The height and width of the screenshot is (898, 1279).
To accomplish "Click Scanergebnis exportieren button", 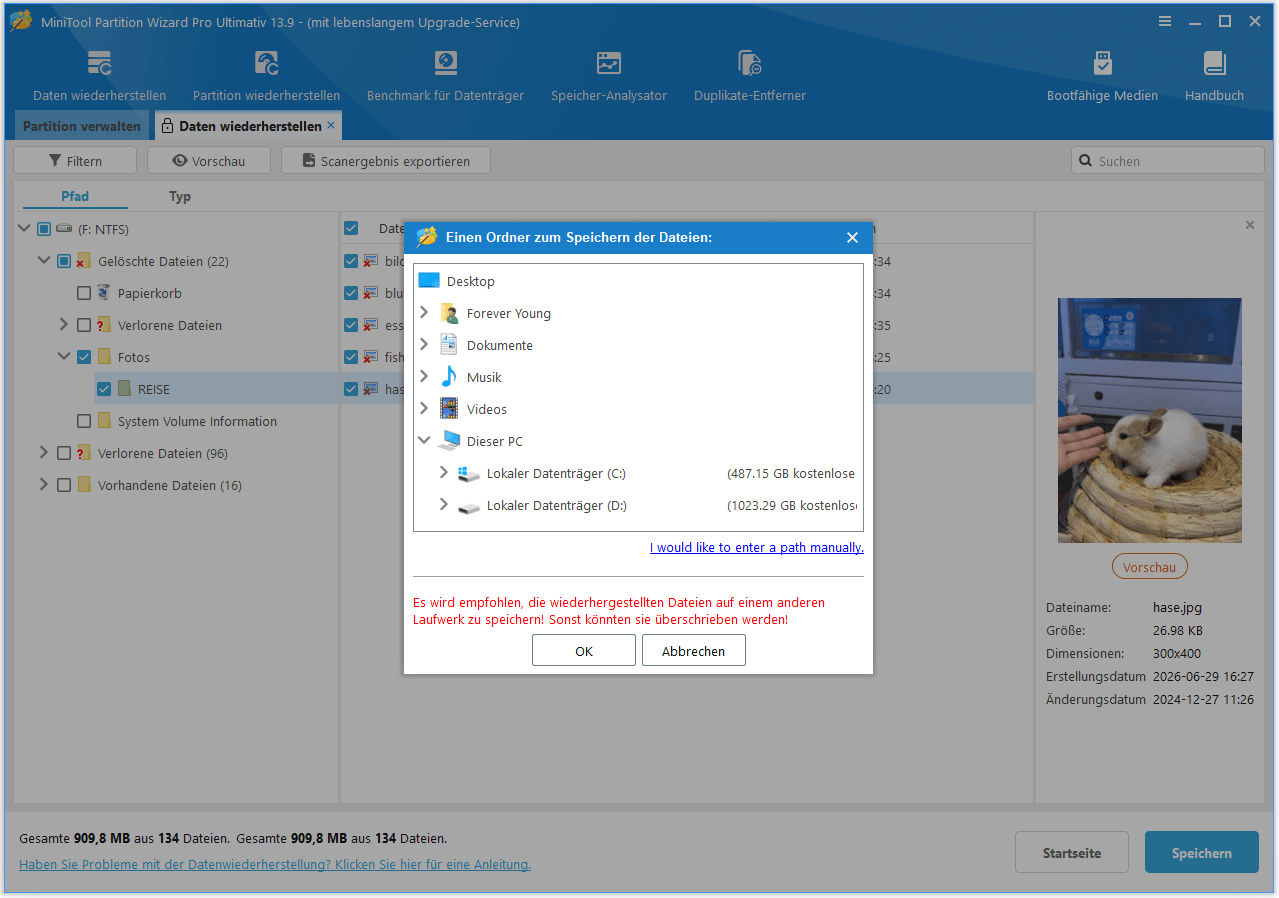I will 386,161.
